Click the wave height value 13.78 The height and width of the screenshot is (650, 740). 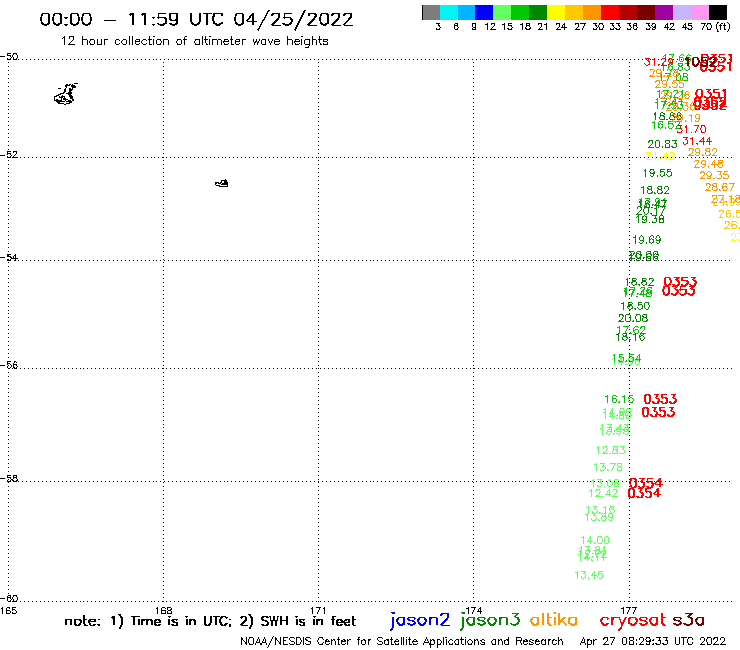point(608,467)
